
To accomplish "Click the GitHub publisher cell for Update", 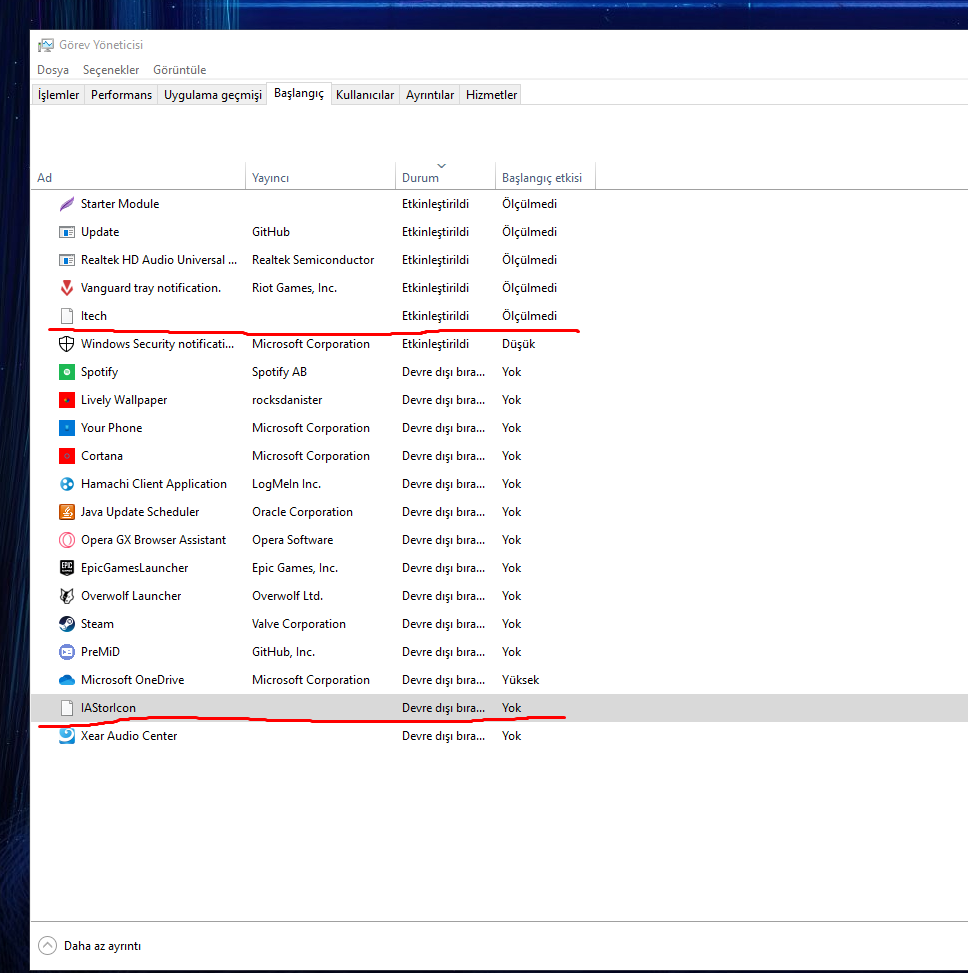I will point(271,232).
